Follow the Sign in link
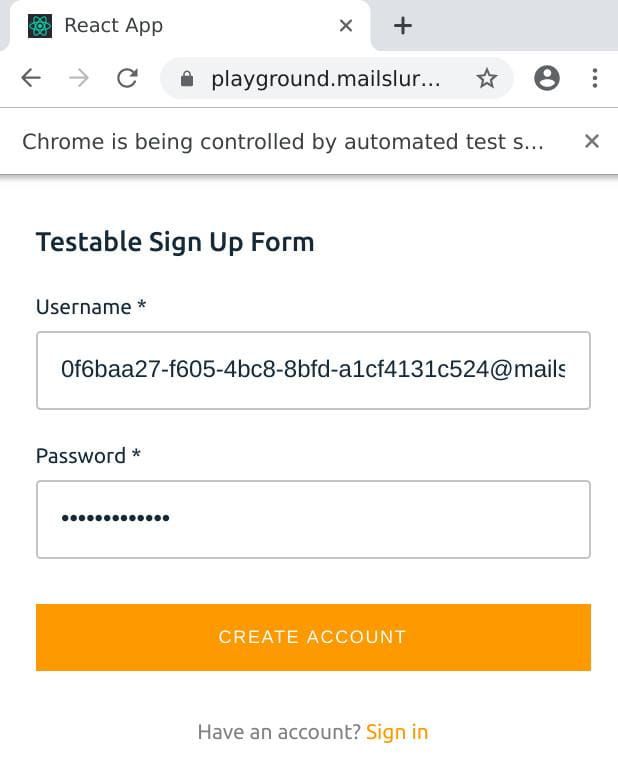Viewport: 618px width, 763px height. [x=397, y=732]
